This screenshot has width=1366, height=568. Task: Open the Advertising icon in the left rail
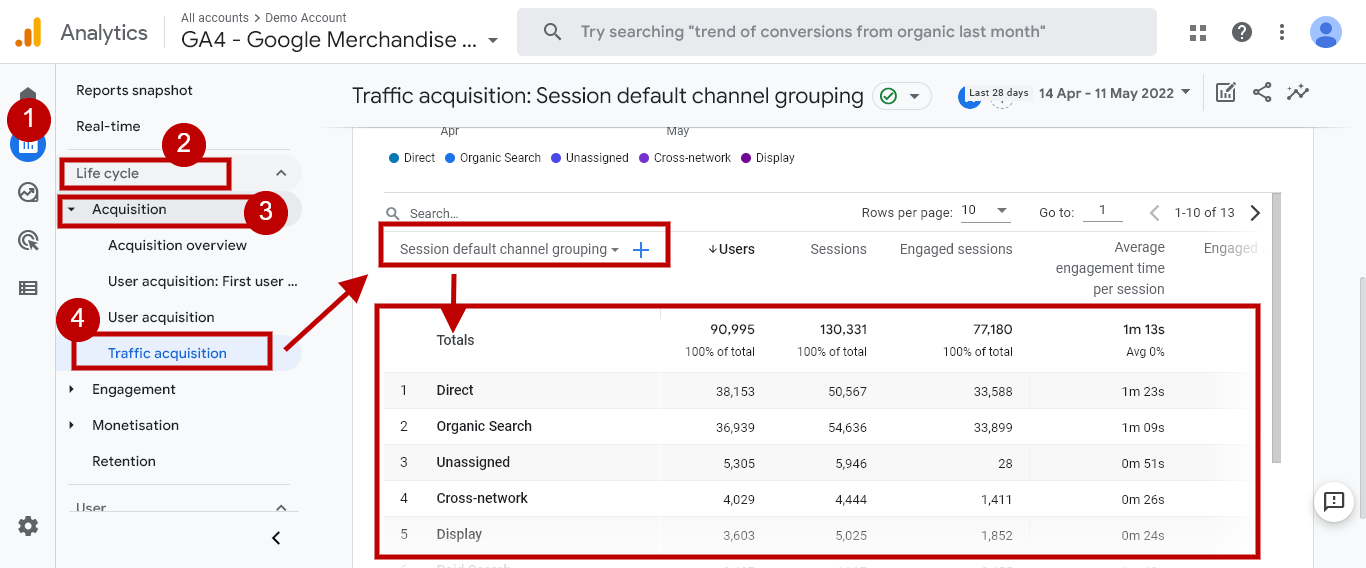pos(28,240)
